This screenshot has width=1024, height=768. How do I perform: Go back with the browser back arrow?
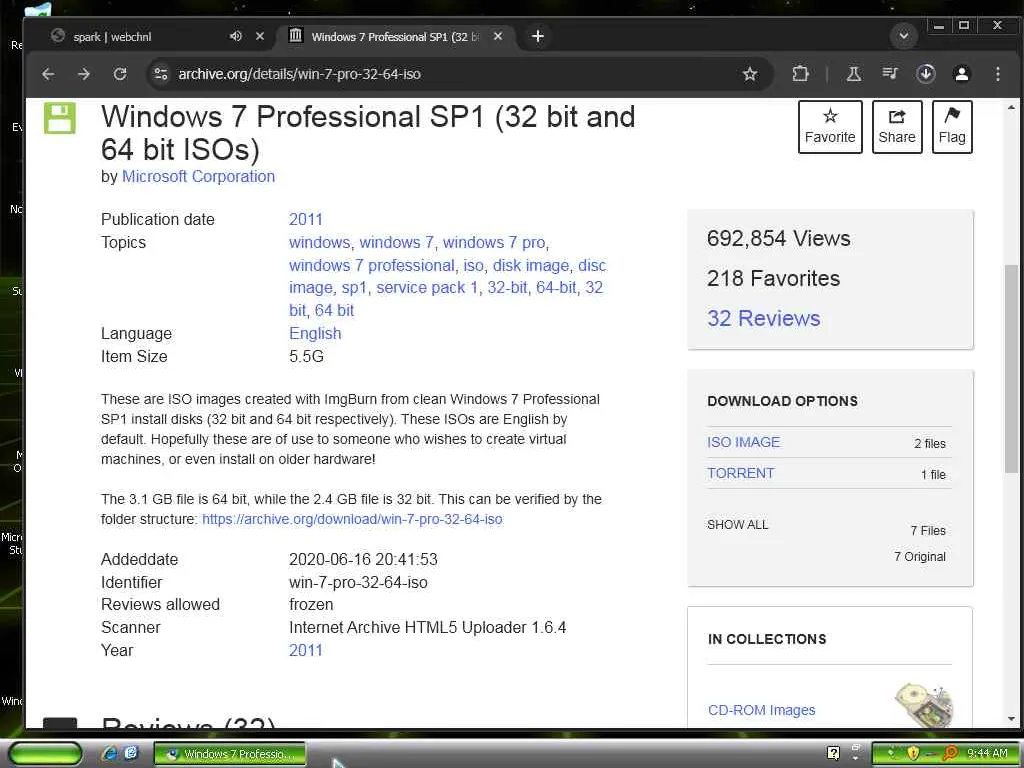click(x=48, y=74)
